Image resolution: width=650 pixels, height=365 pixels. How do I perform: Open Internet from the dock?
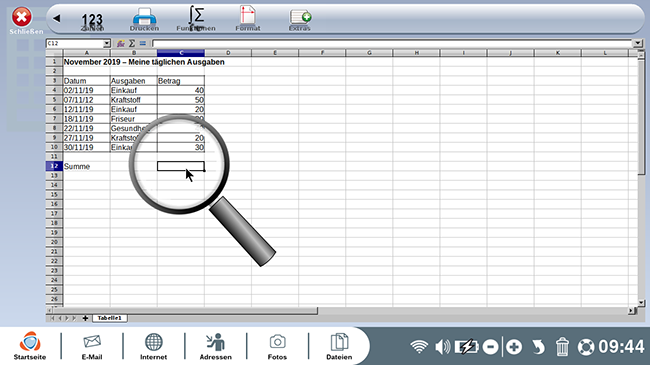pyautogui.click(x=153, y=346)
